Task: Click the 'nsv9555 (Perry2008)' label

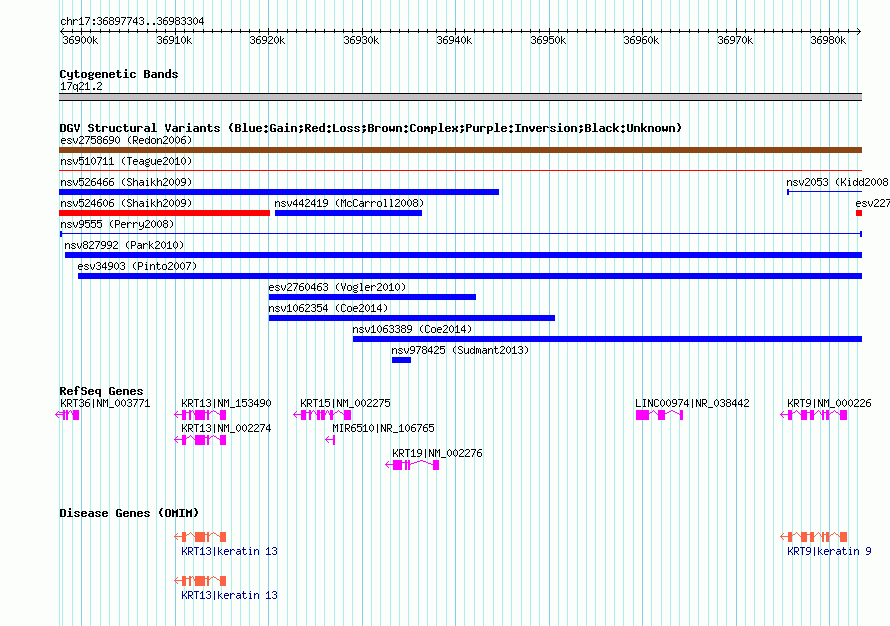Action: 117,224
